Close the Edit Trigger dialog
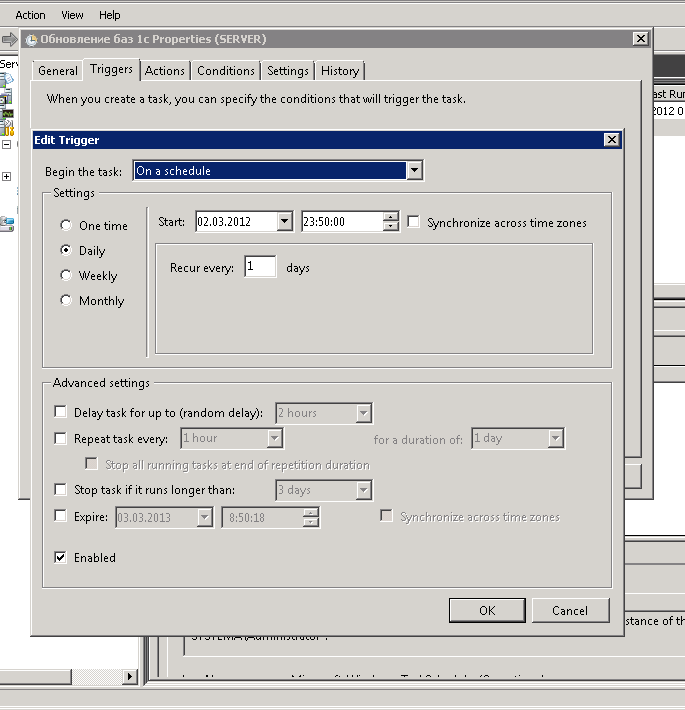 tap(612, 139)
